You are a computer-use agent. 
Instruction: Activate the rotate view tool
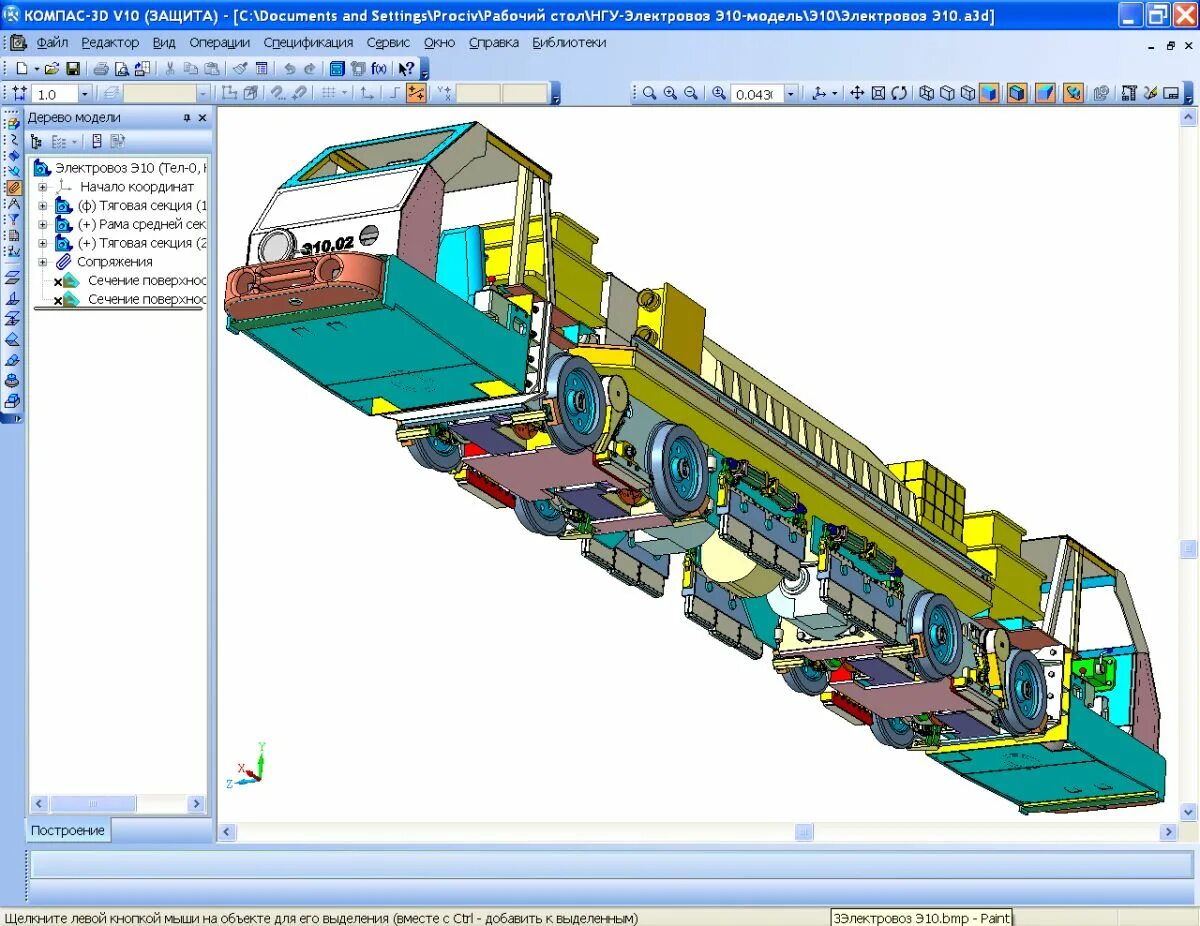(x=899, y=93)
